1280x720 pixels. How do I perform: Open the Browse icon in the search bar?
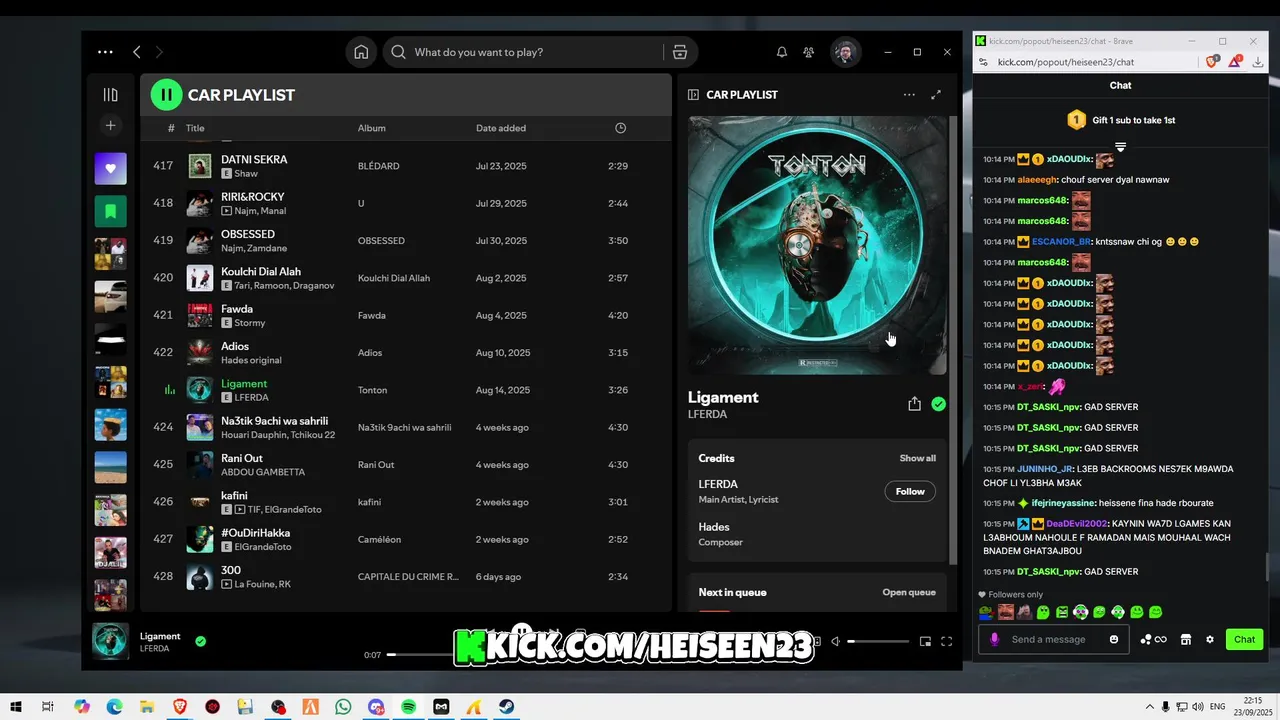pos(680,52)
